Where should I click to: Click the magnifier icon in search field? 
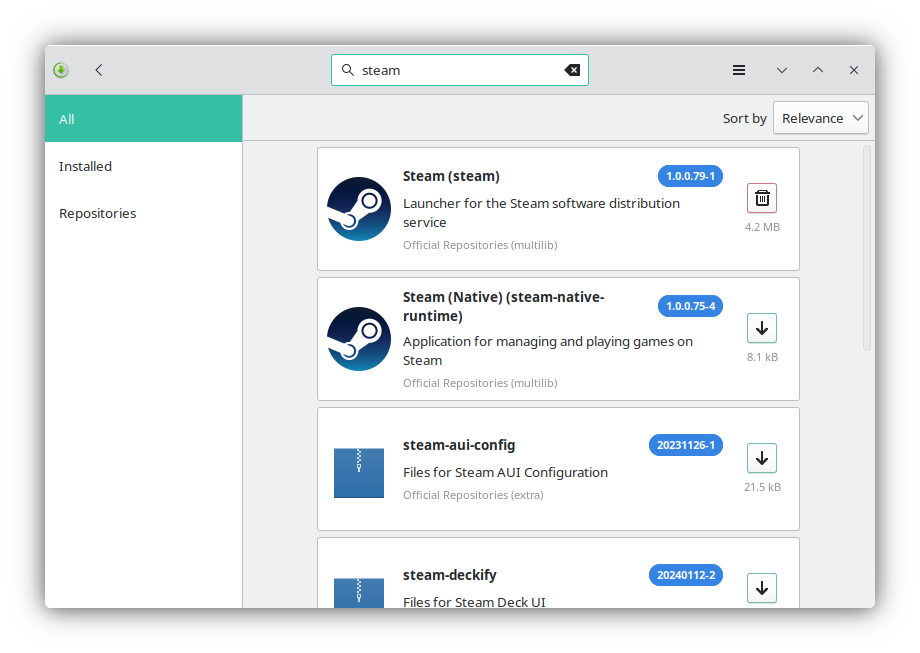click(x=347, y=70)
